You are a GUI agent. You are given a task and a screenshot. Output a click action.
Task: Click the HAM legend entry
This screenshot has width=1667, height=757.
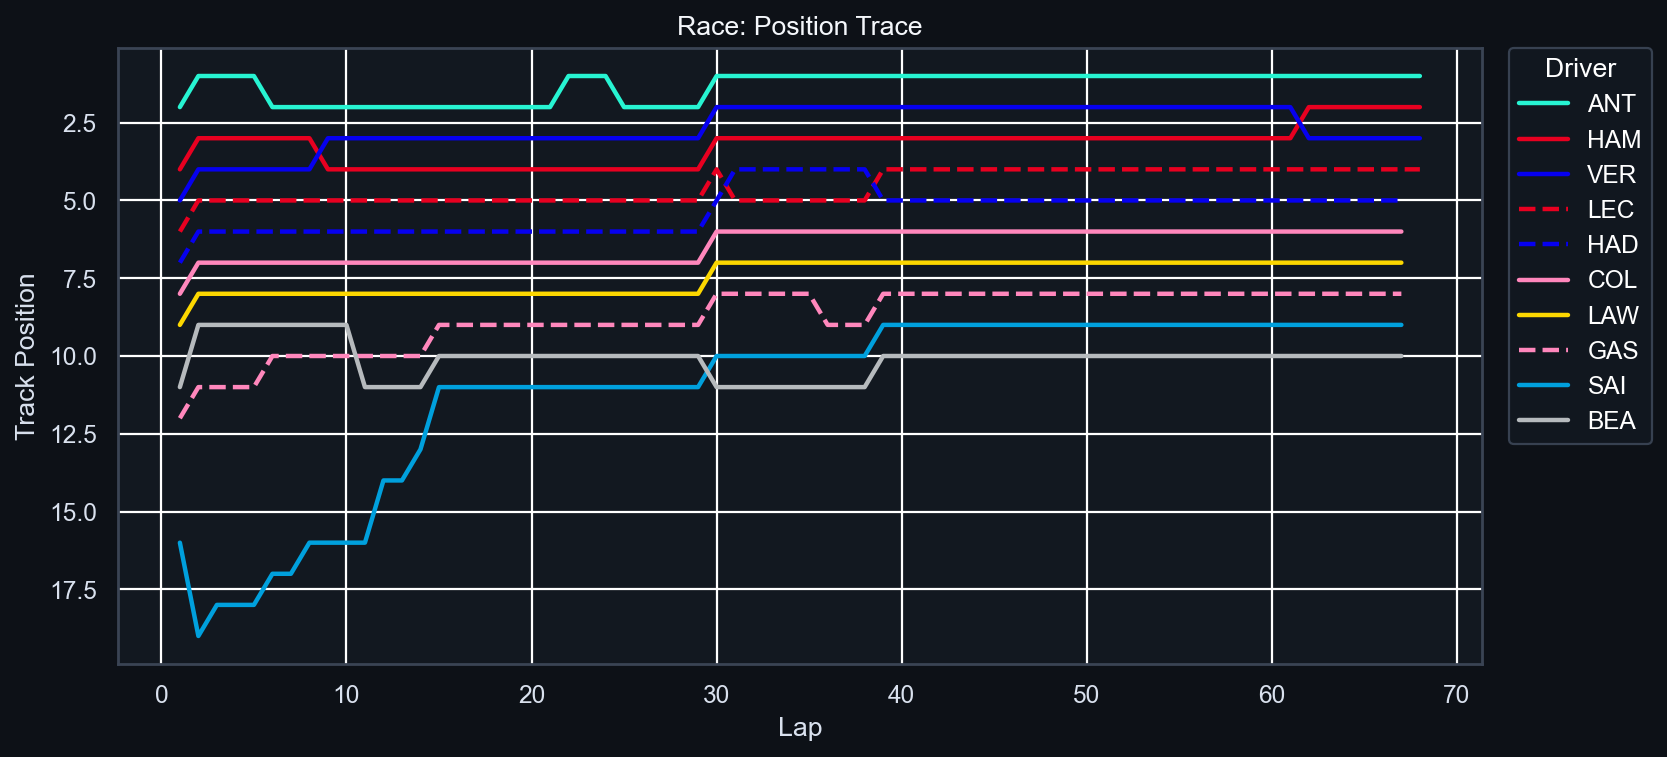coord(1579,139)
